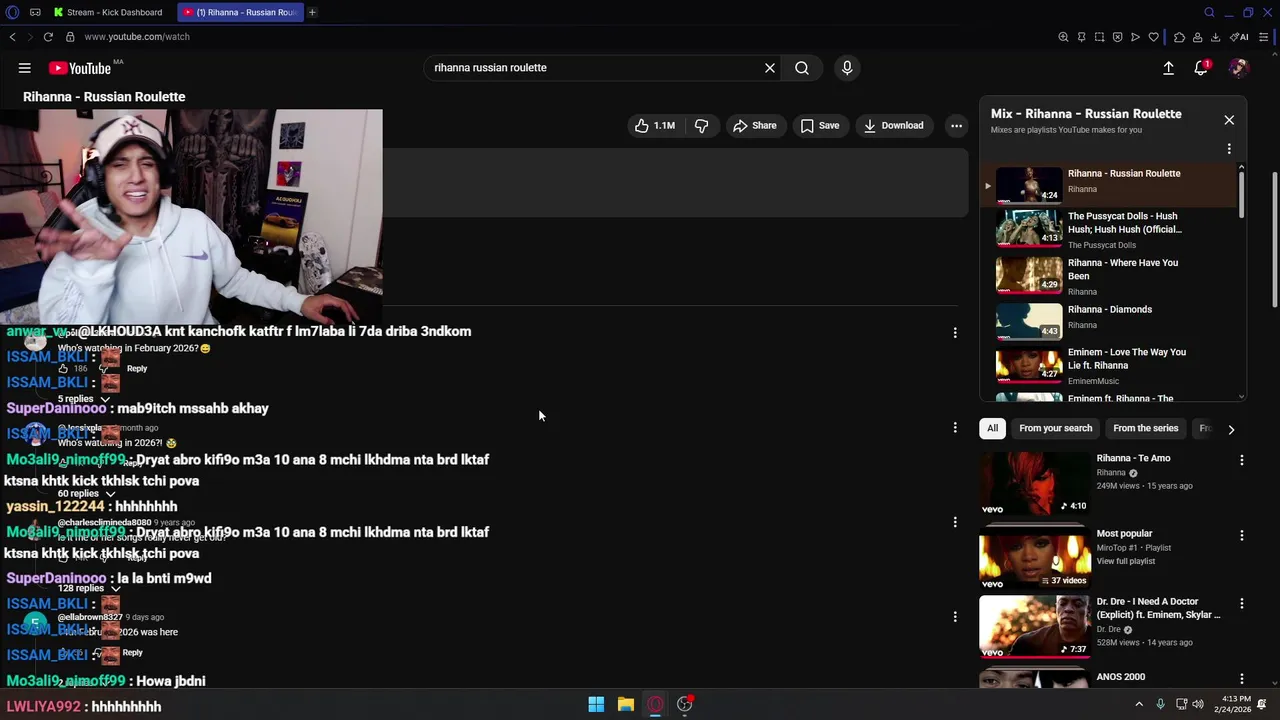Play Eminem - Love The Way You Lie
The image size is (1280, 720).
(1110, 366)
